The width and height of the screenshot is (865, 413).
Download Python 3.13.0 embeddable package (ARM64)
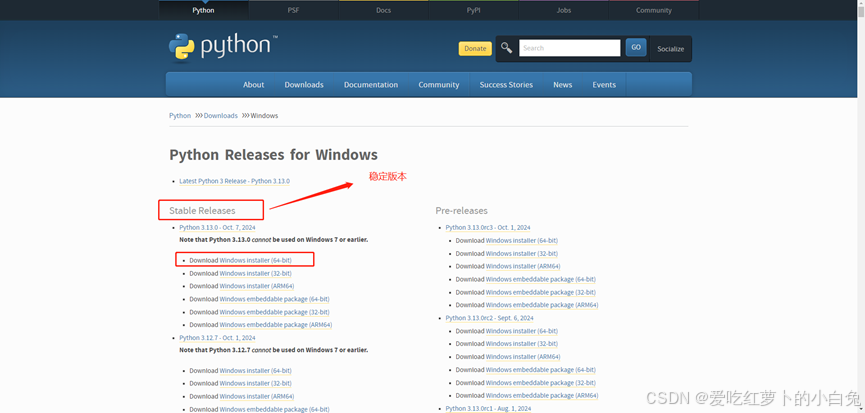point(276,325)
